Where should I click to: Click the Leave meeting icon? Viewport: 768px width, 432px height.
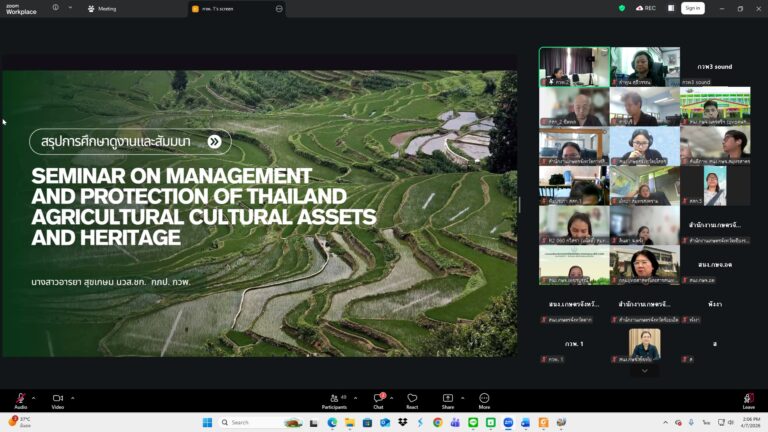pyautogui.click(x=749, y=398)
